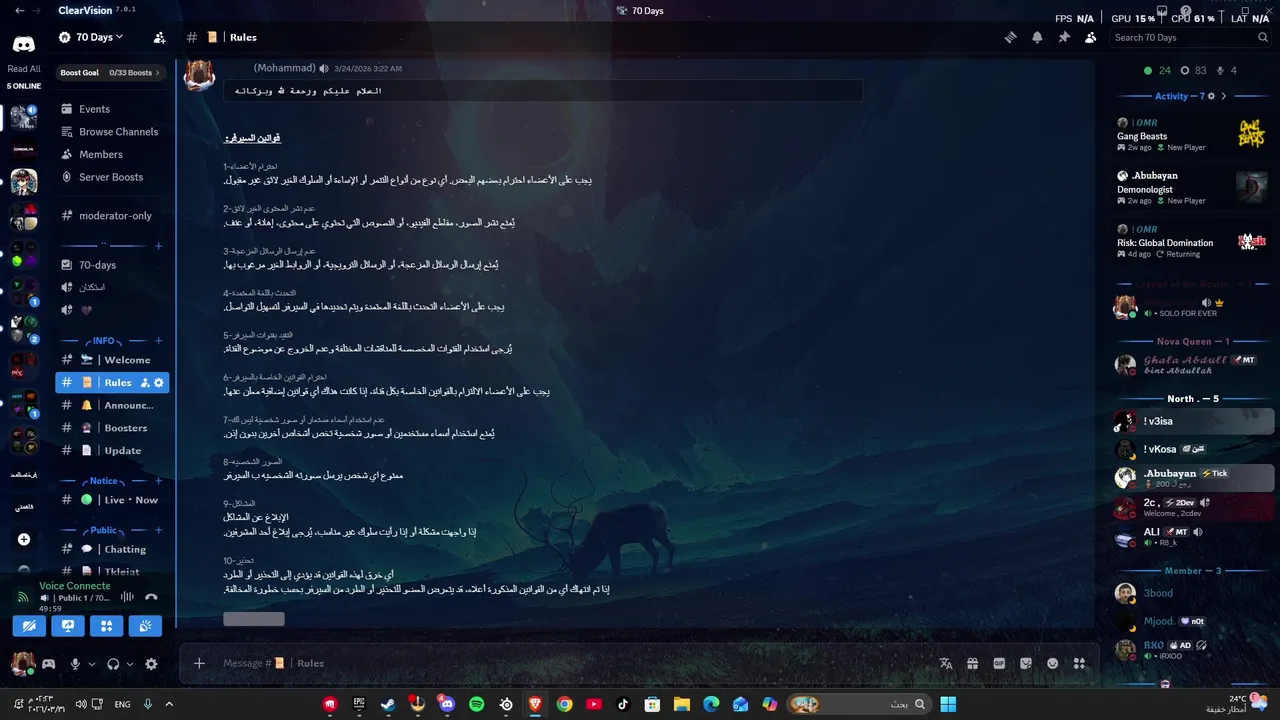Deafen with headphone icon
The width and height of the screenshot is (1280, 720).
click(113, 664)
